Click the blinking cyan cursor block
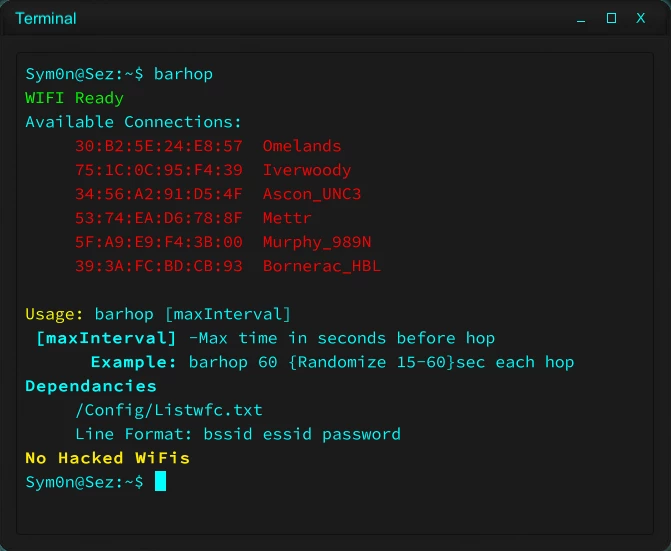This screenshot has height=551, width=671. 160,481
